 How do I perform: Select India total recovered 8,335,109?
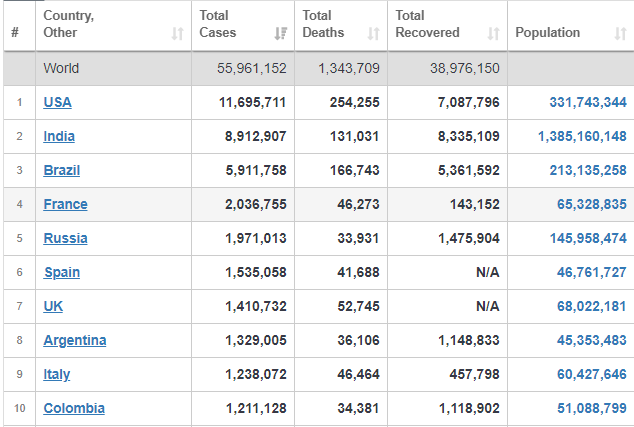(x=469, y=136)
